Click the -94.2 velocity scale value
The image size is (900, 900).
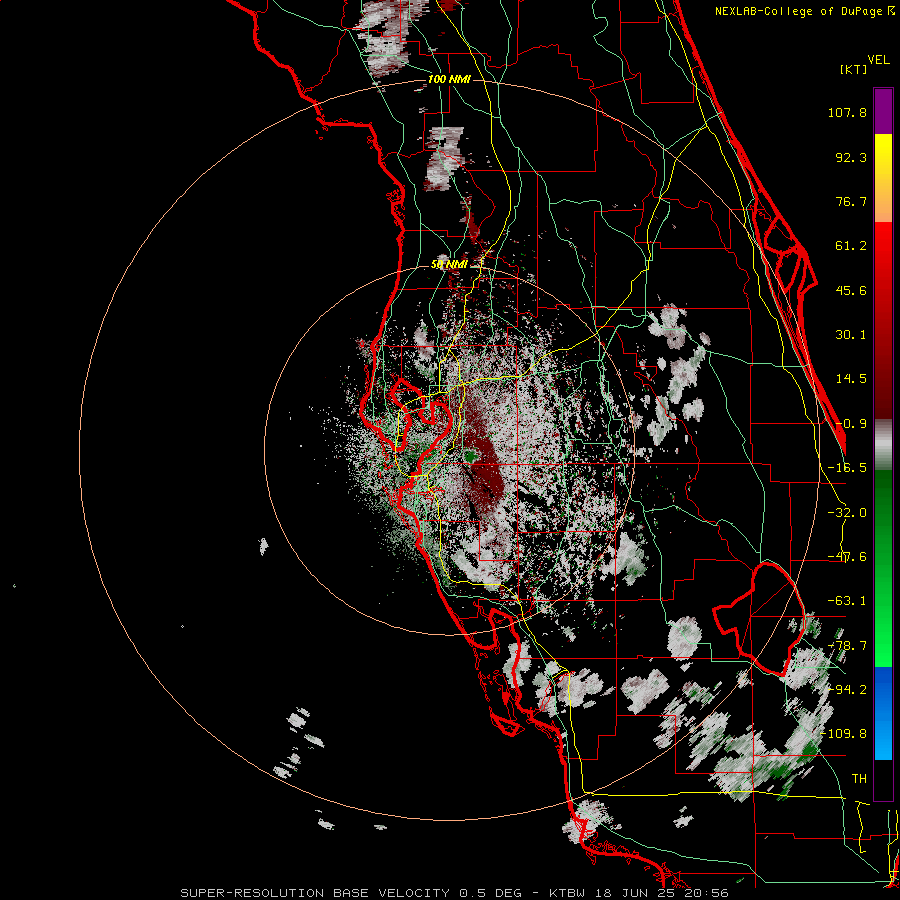pos(847,690)
